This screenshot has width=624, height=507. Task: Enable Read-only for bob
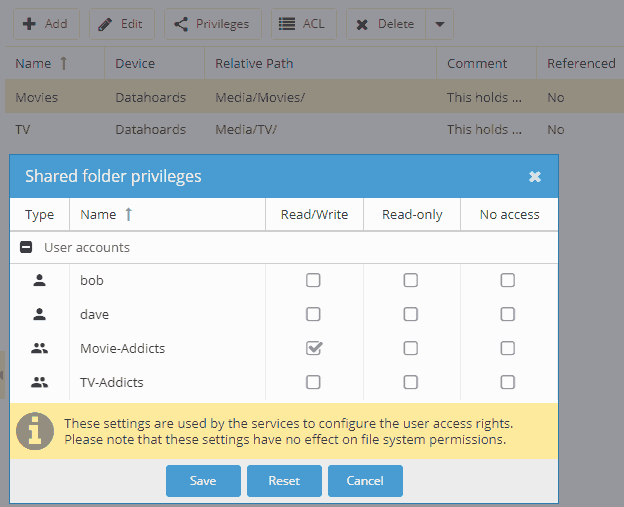[410, 281]
